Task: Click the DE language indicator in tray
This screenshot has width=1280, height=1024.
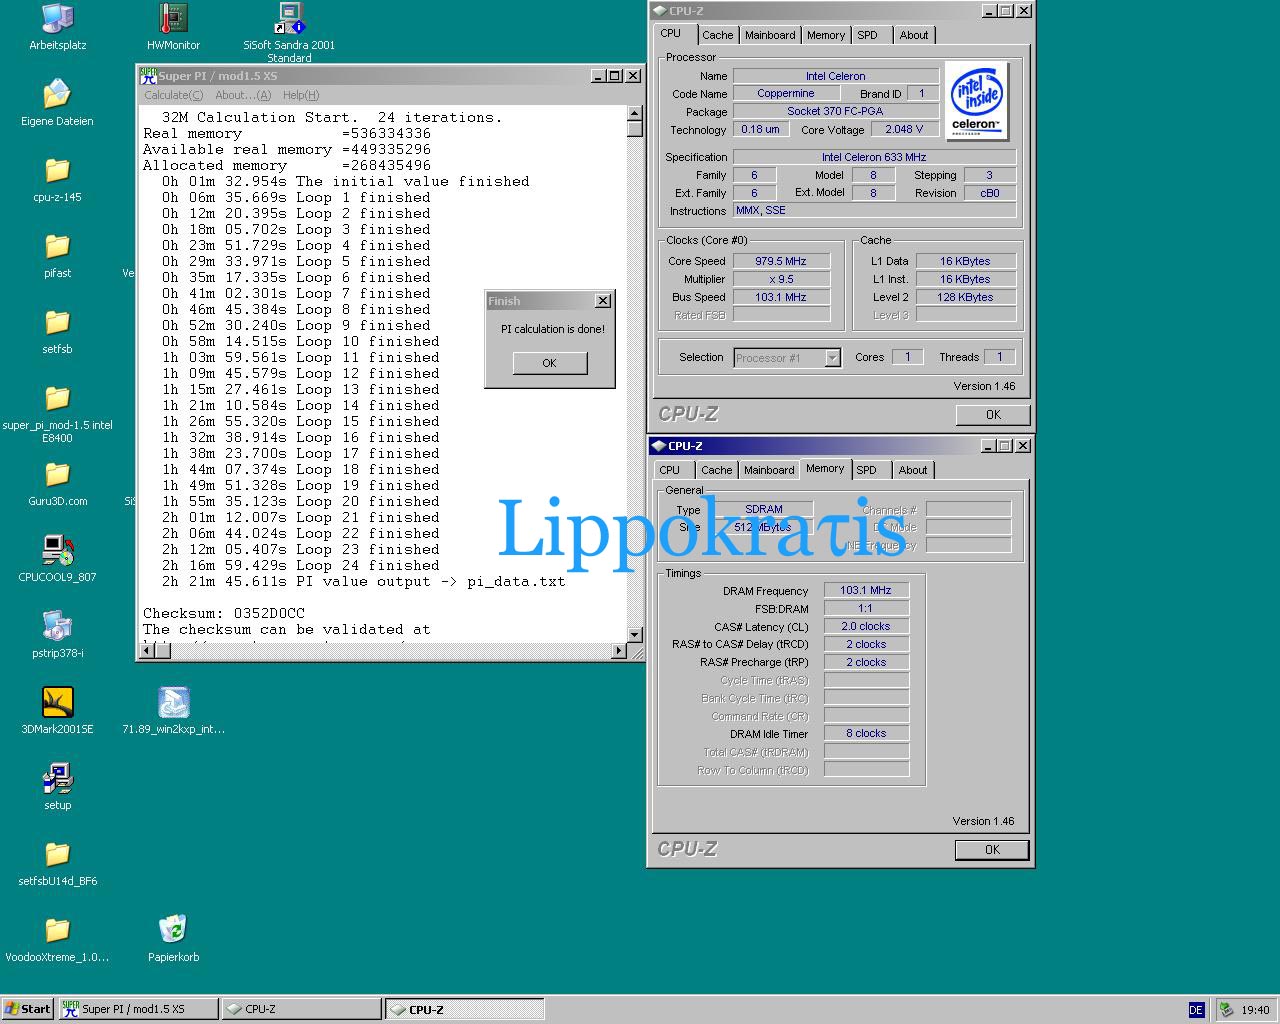Action: (1196, 1010)
